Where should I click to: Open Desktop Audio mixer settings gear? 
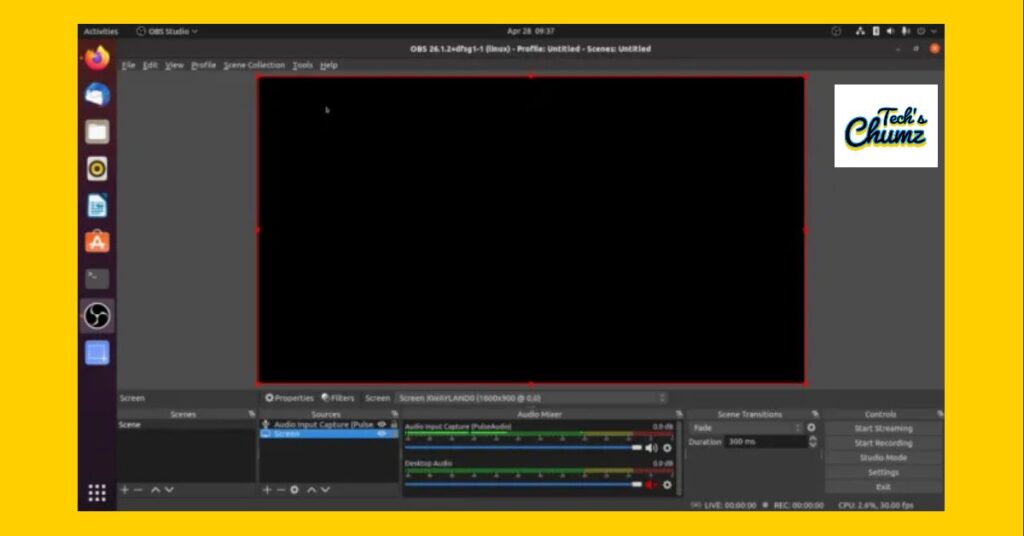[667, 484]
